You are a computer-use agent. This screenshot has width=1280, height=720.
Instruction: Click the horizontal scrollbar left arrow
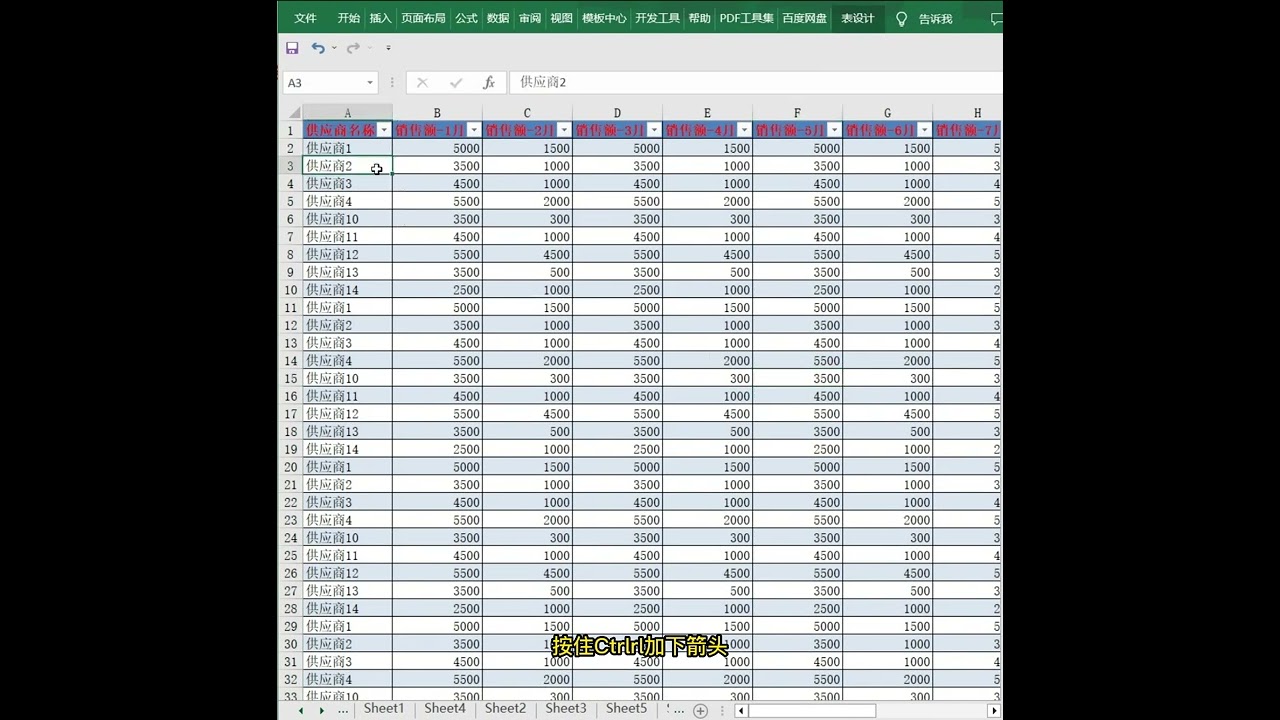(742, 711)
